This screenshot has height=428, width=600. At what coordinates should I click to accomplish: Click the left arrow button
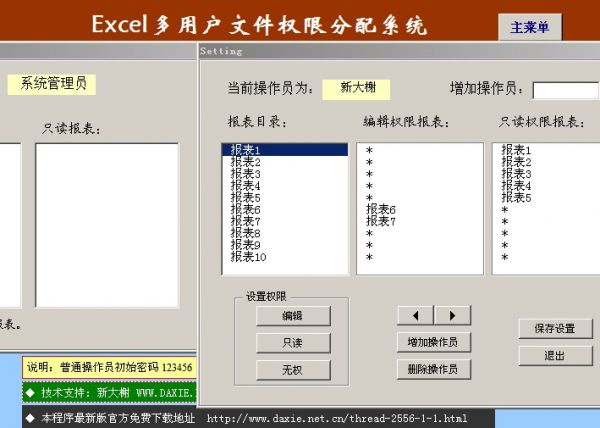pyautogui.click(x=415, y=315)
